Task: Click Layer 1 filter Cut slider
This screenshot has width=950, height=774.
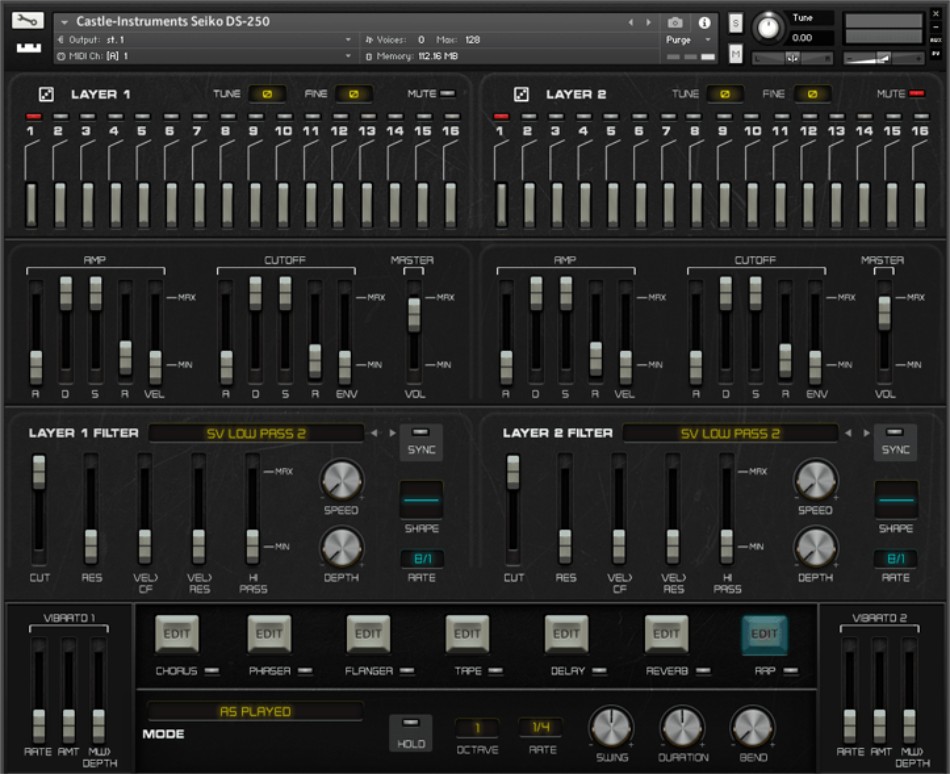Action: (x=39, y=472)
